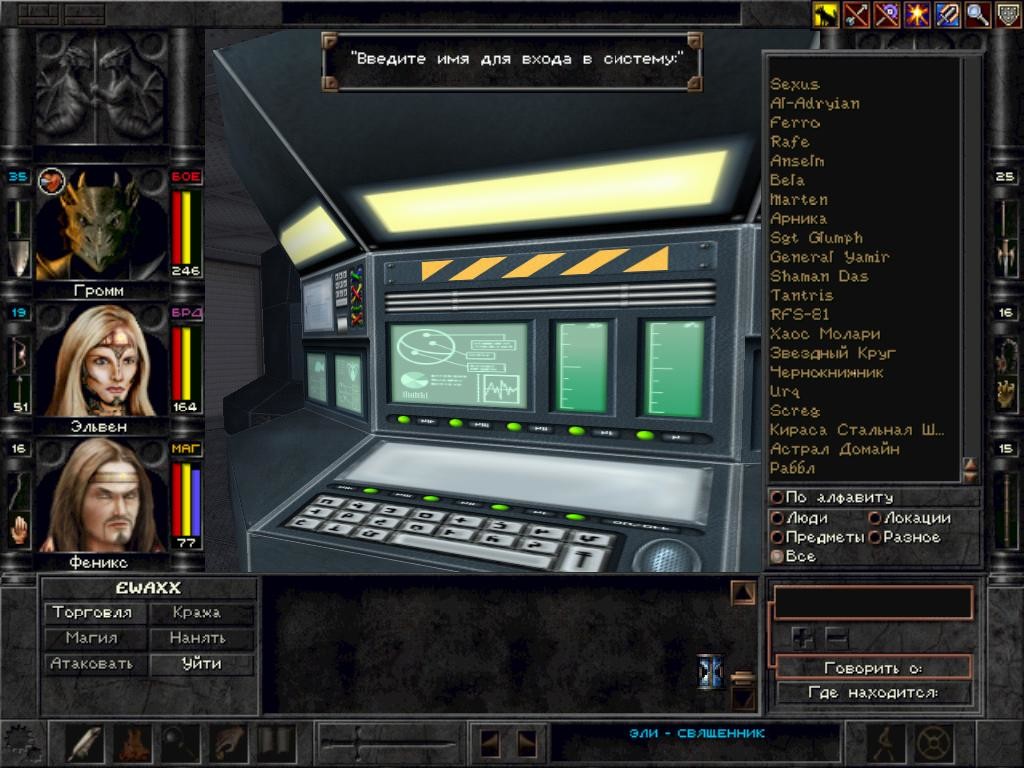Select keyword Sexus in the list
1024x768 pixels.
[x=795, y=84]
